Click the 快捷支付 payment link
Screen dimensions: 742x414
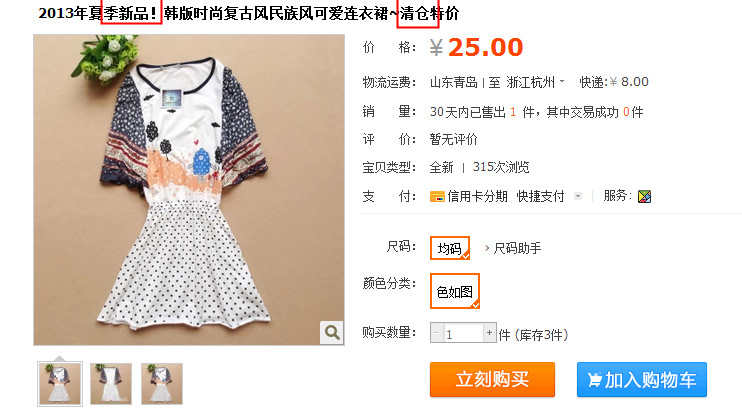(540, 196)
